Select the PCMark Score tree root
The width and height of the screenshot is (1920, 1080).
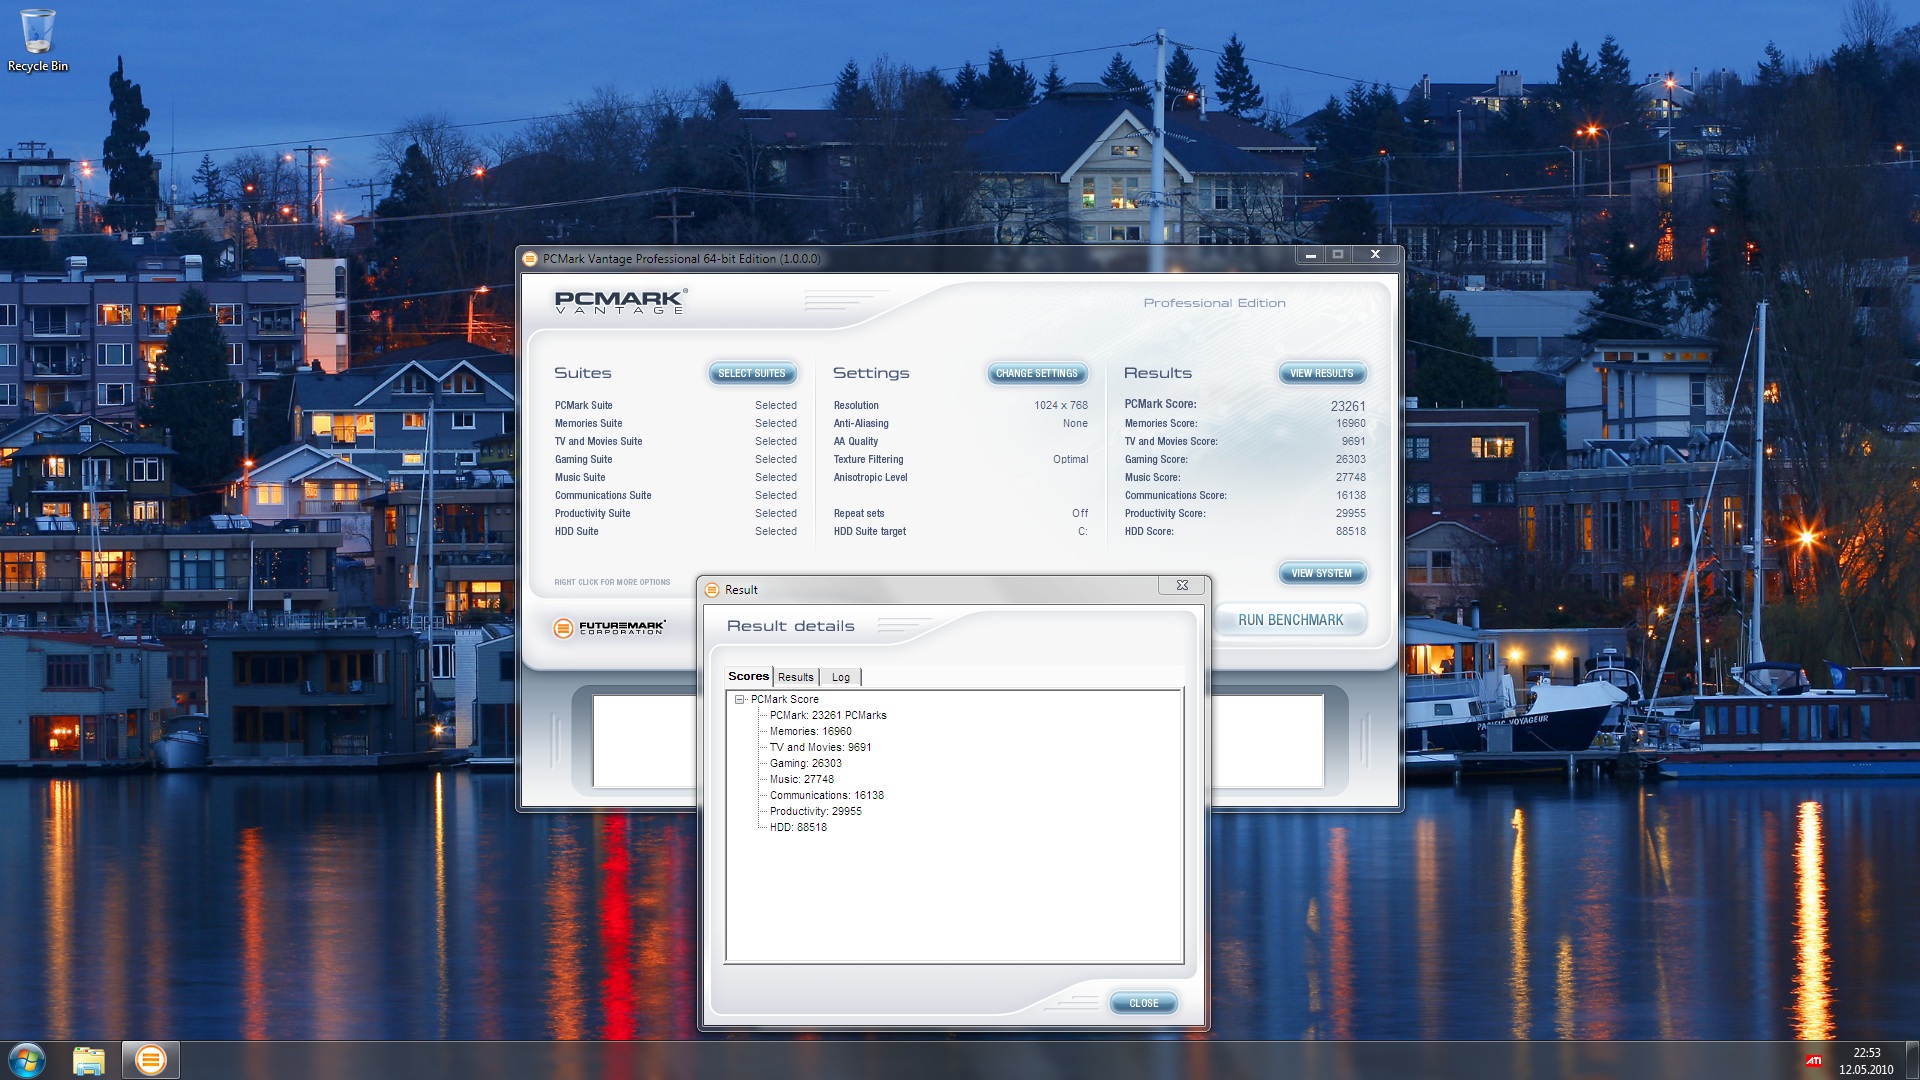click(784, 700)
